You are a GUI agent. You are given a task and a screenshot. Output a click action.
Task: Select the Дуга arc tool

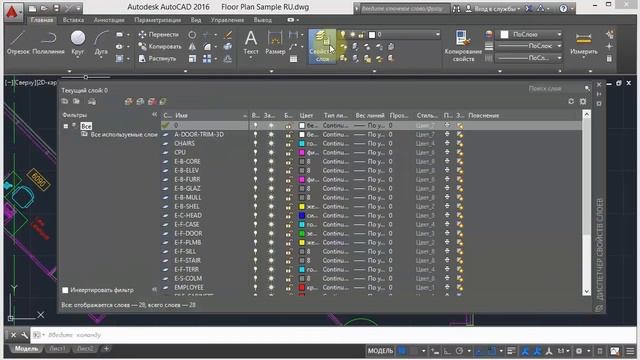click(x=101, y=43)
